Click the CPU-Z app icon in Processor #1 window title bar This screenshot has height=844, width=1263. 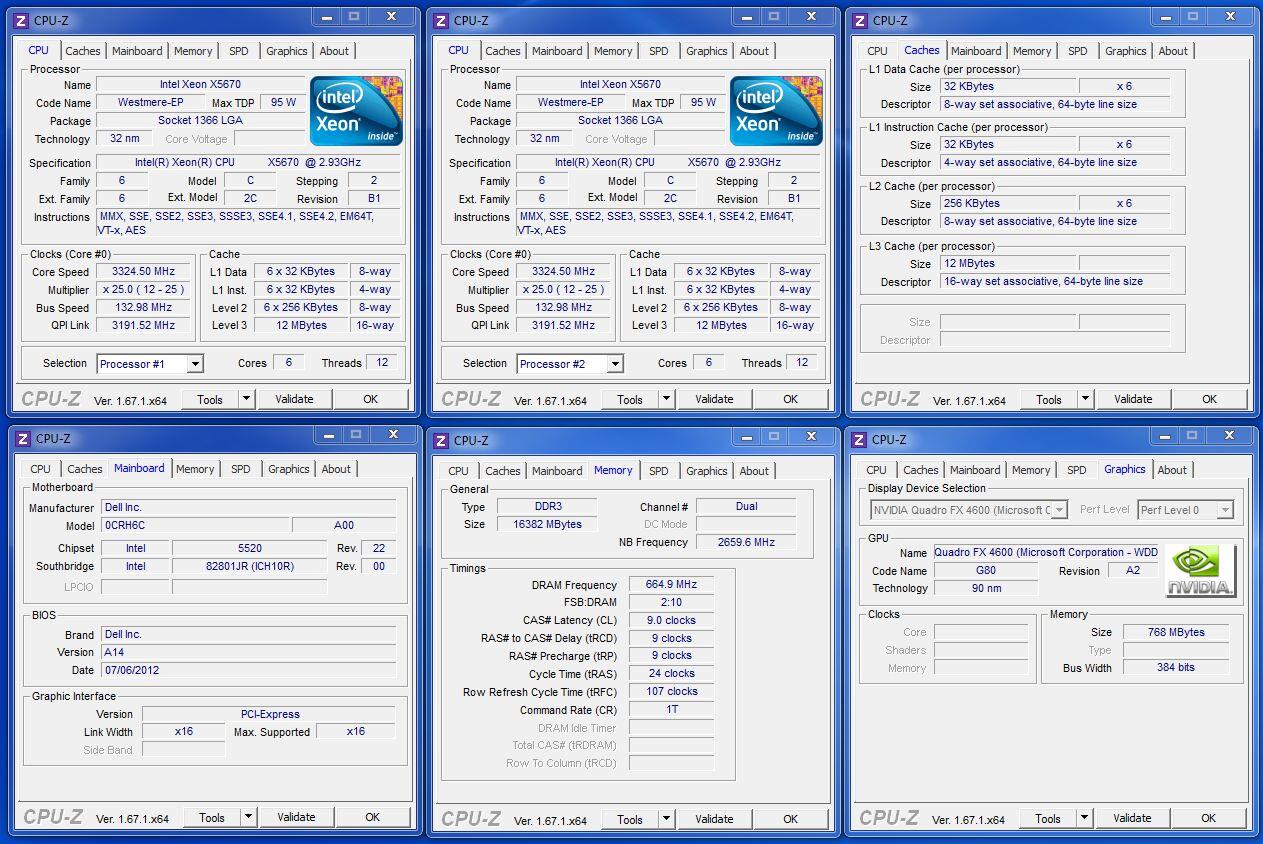tap(23, 20)
